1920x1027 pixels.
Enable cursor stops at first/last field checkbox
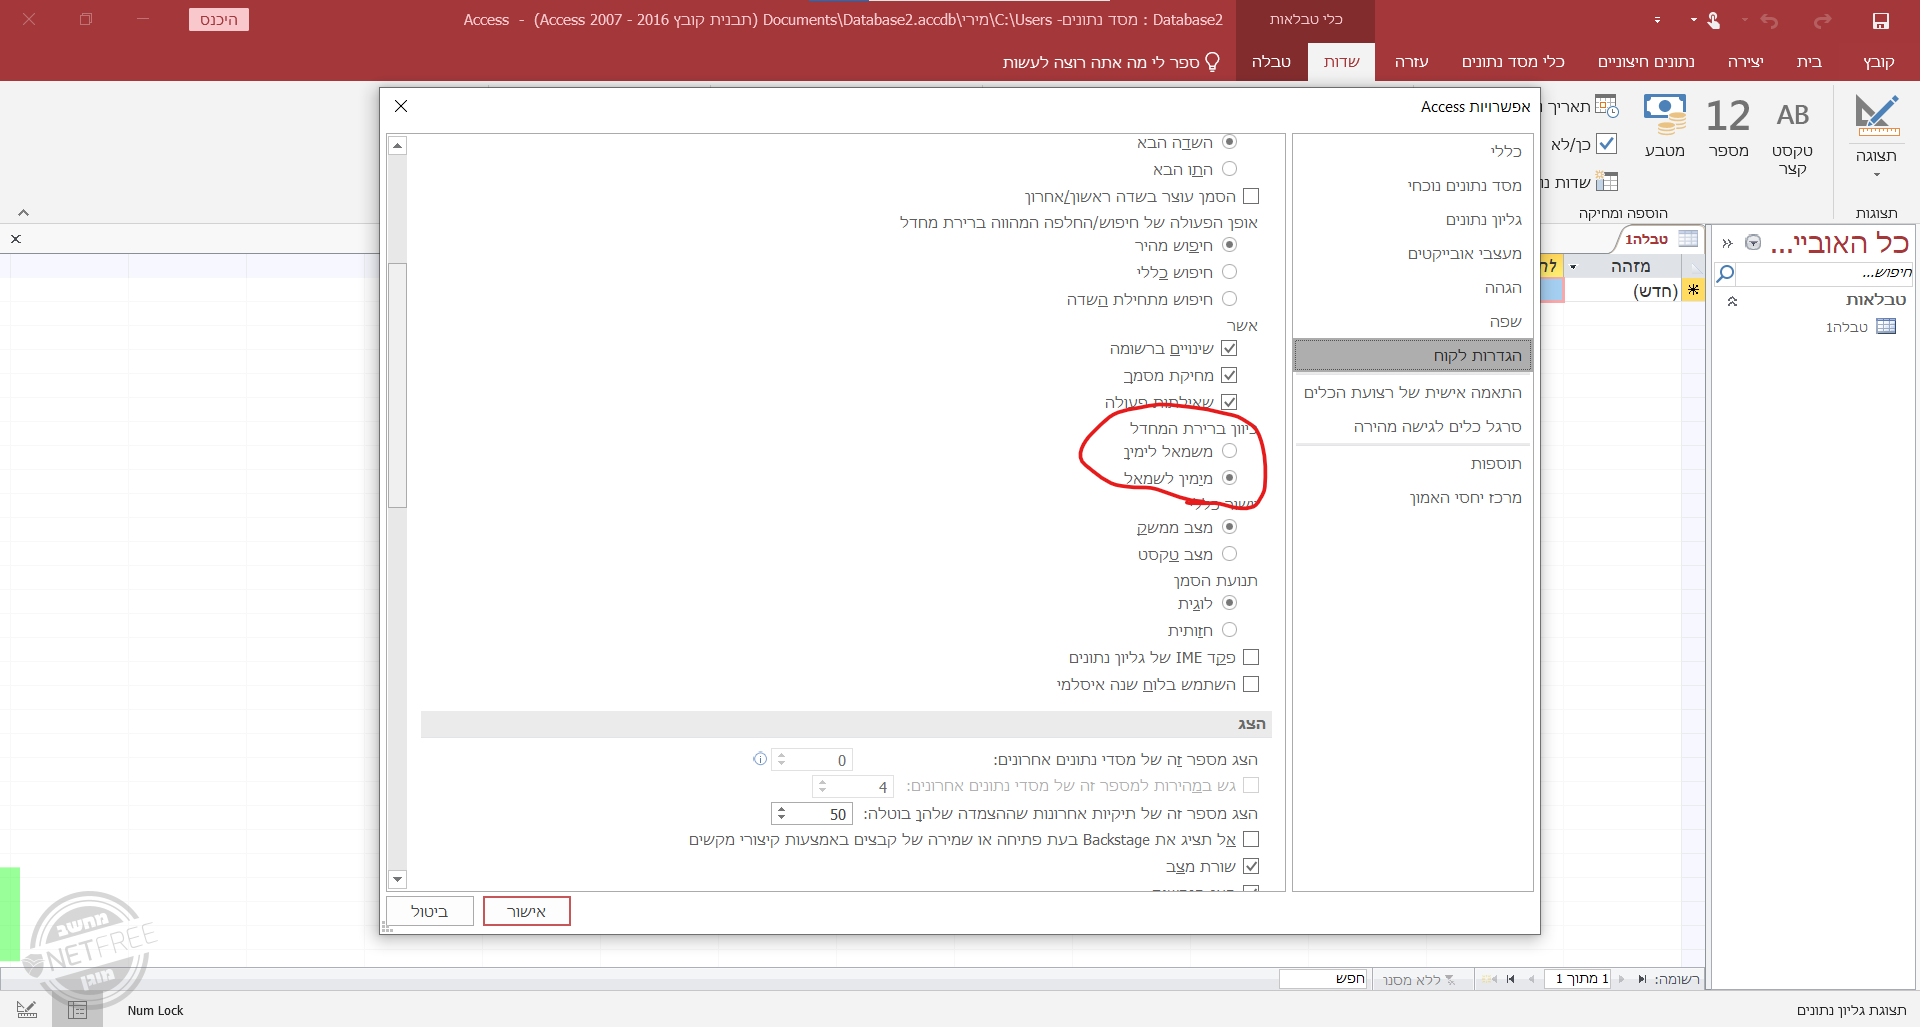coord(1251,196)
